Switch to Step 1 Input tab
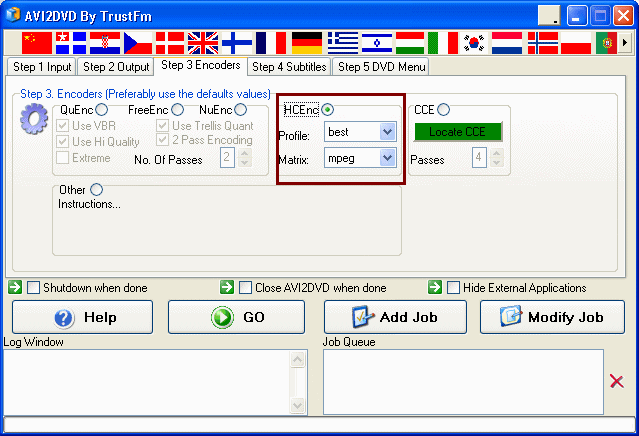Screen dimensions: 639x436 (42, 67)
